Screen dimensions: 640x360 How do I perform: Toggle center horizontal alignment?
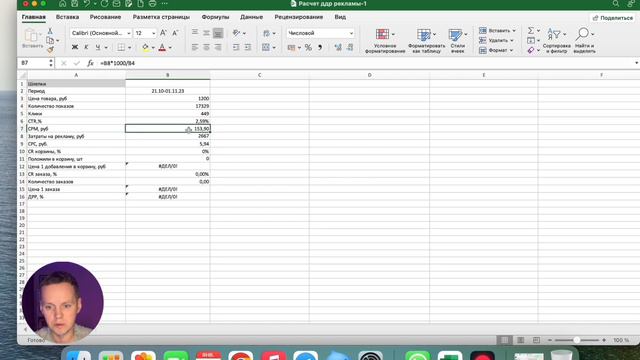(x=207, y=48)
